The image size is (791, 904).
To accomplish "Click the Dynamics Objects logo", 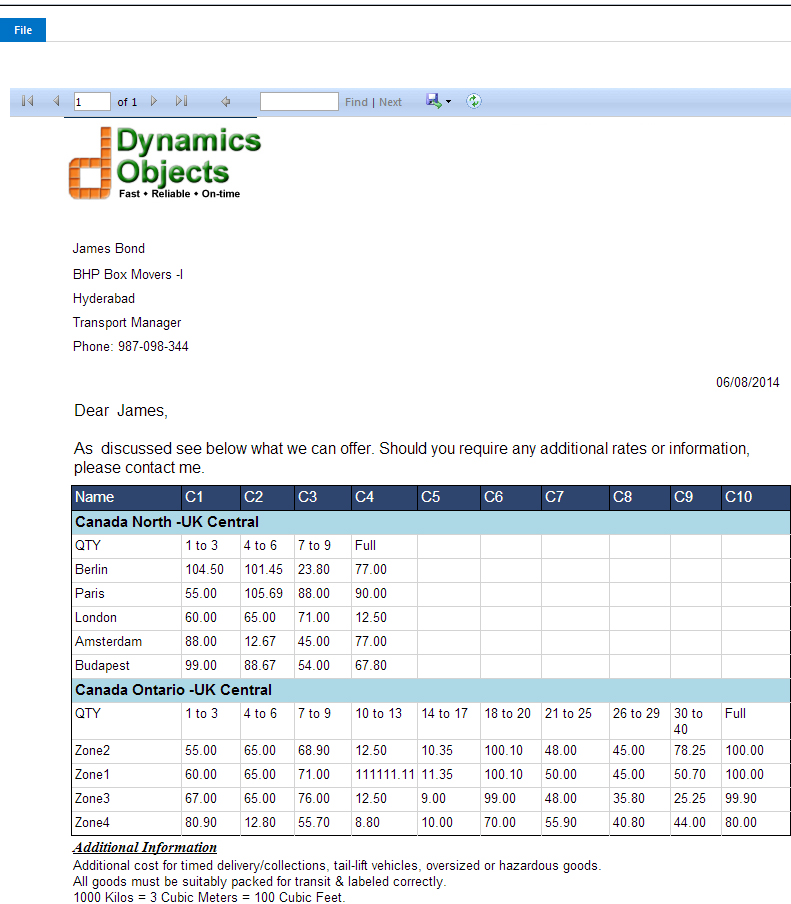I will coord(165,162).
